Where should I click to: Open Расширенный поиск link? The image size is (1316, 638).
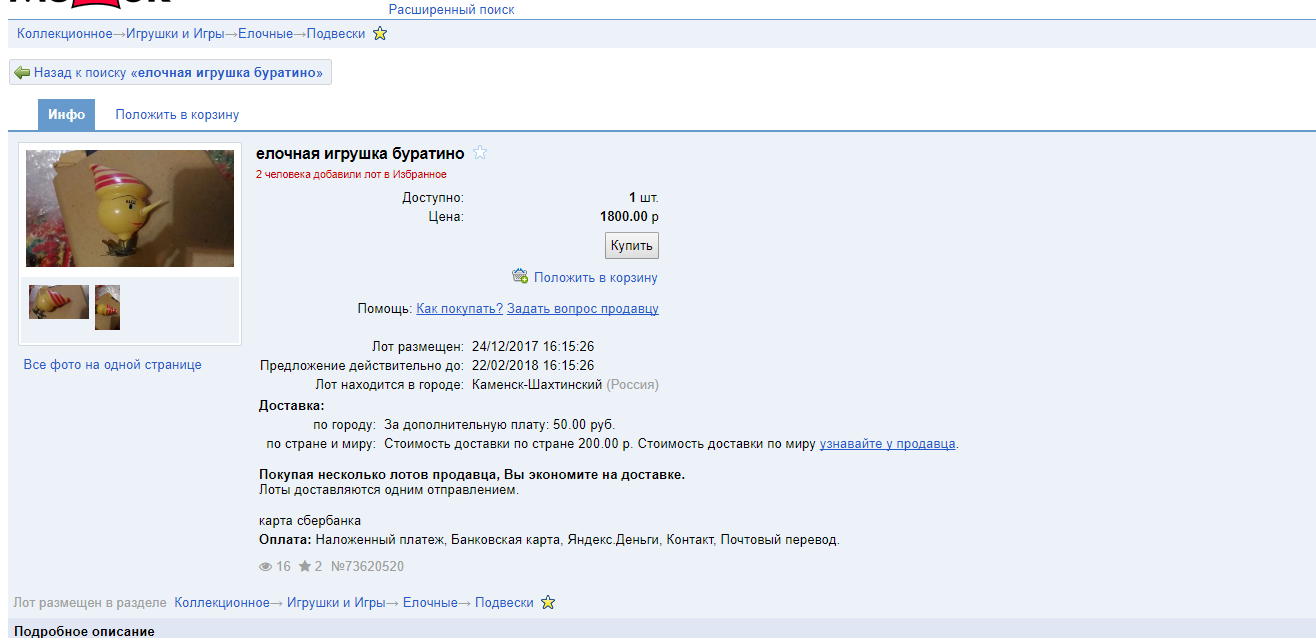coord(452,9)
